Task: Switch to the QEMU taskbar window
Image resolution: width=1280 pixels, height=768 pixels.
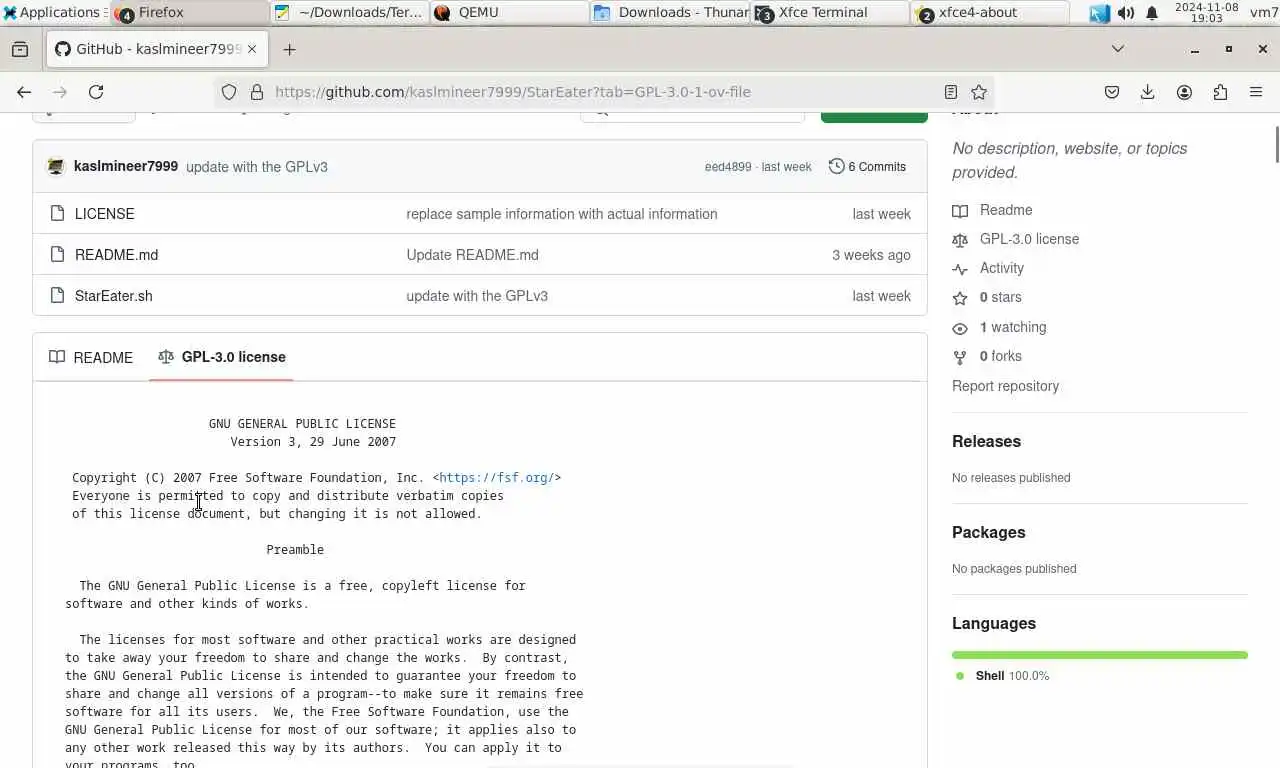Action: (x=510, y=12)
